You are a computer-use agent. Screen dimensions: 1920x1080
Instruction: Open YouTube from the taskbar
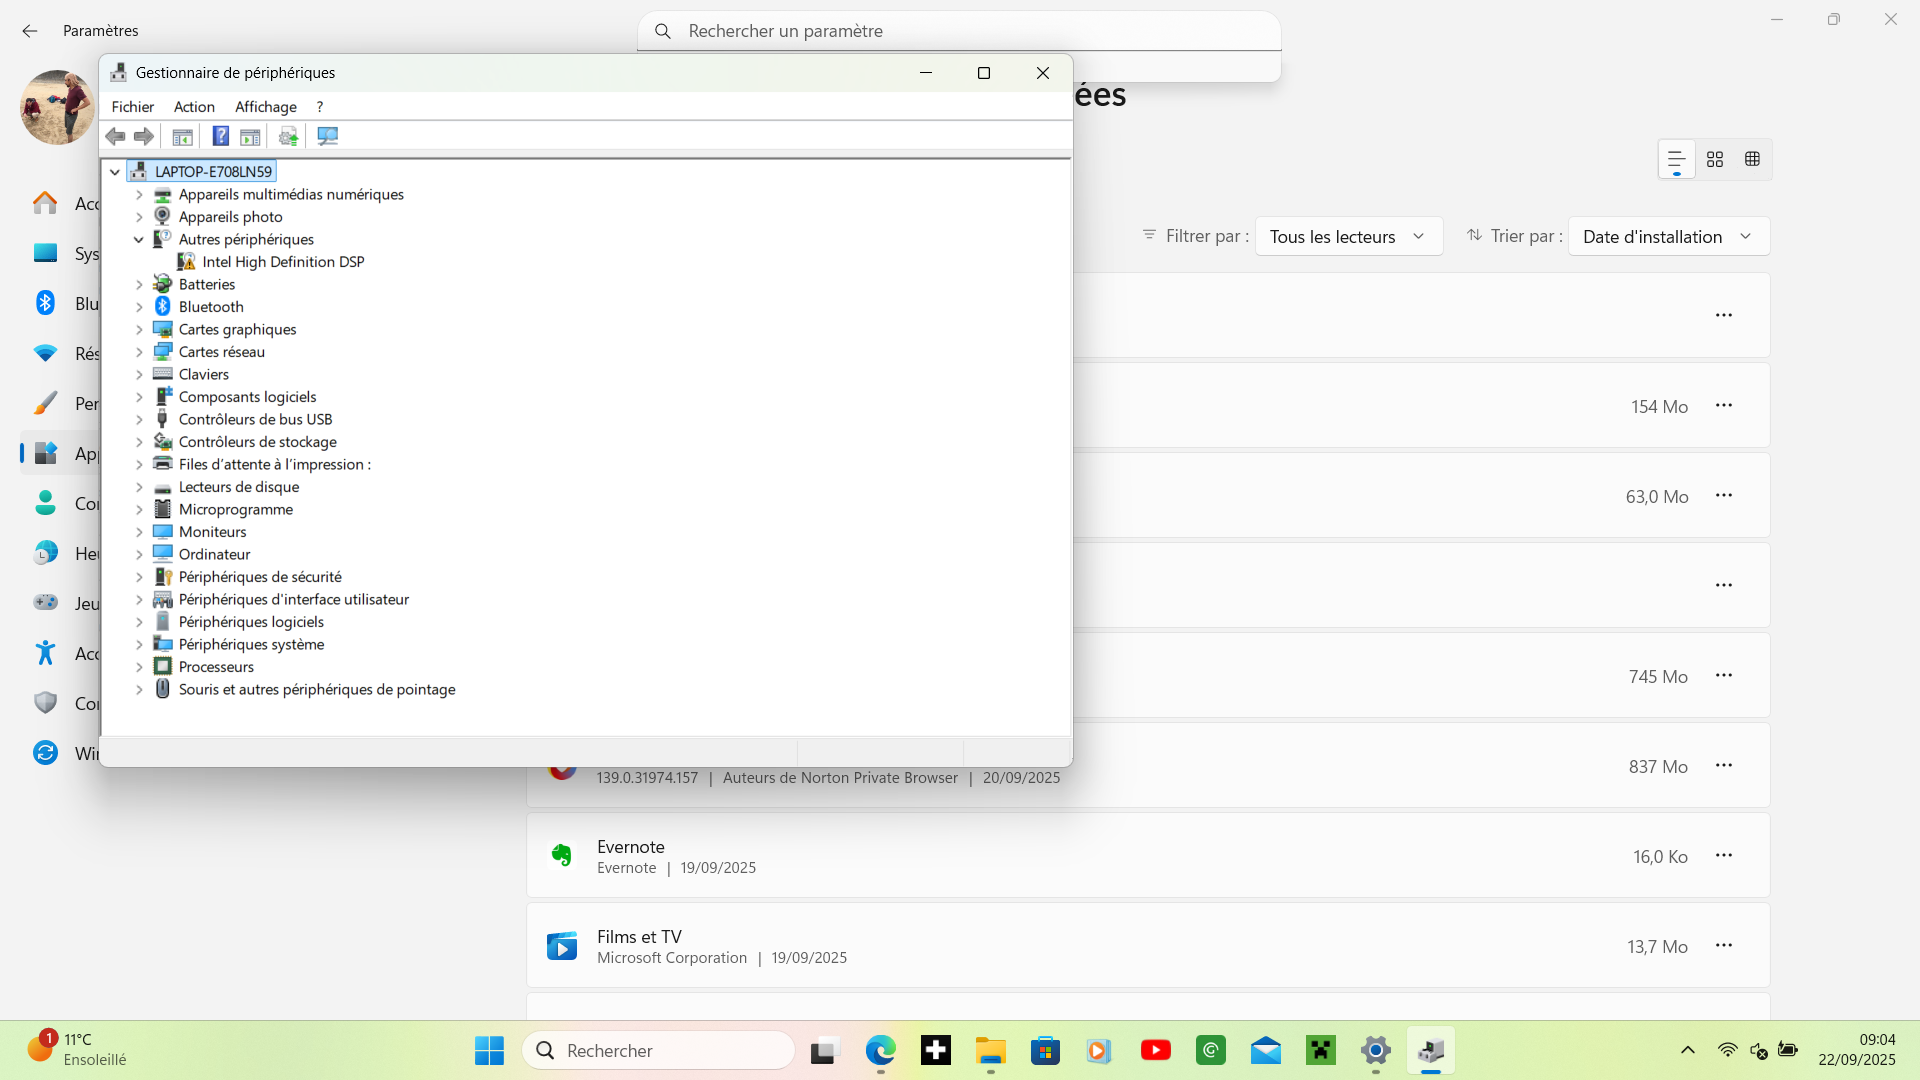click(1156, 1051)
